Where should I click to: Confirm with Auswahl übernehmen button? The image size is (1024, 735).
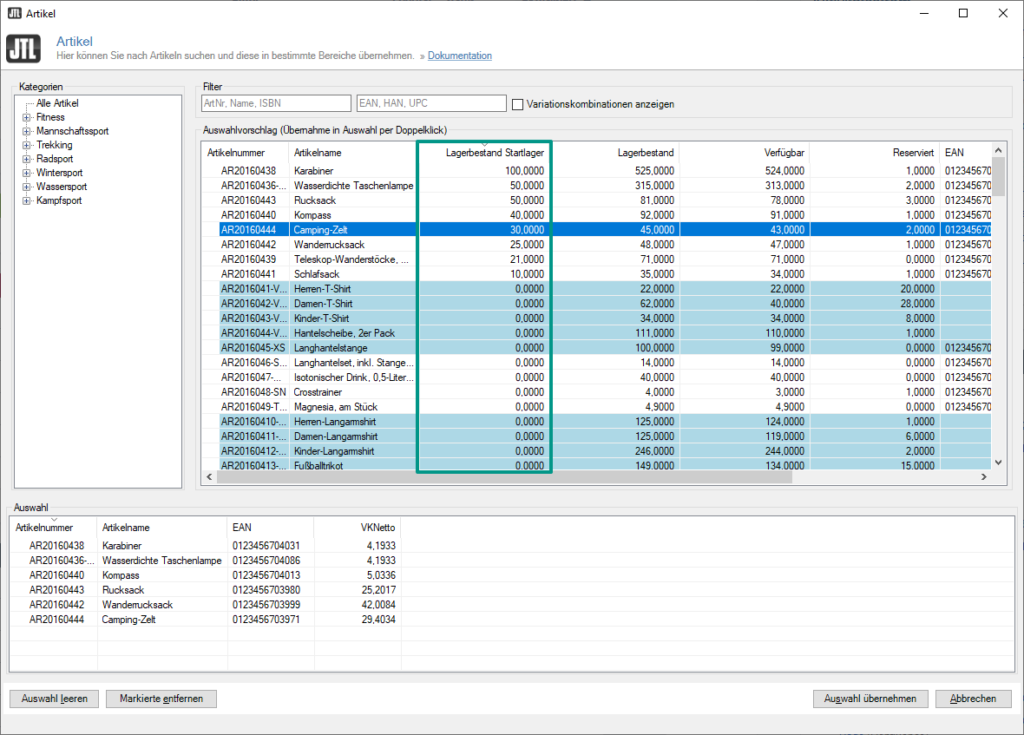click(x=871, y=699)
